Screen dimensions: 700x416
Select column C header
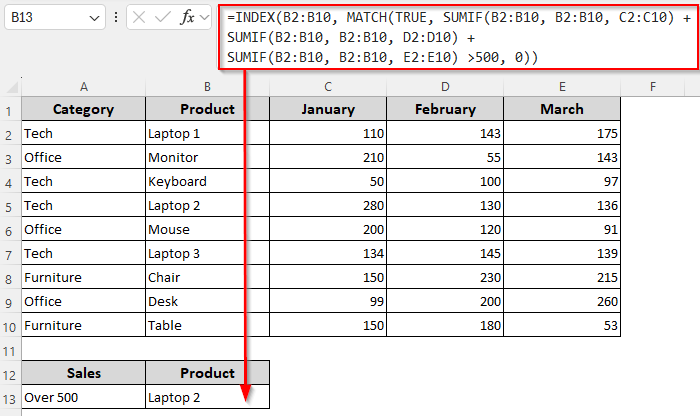click(328, 87)
